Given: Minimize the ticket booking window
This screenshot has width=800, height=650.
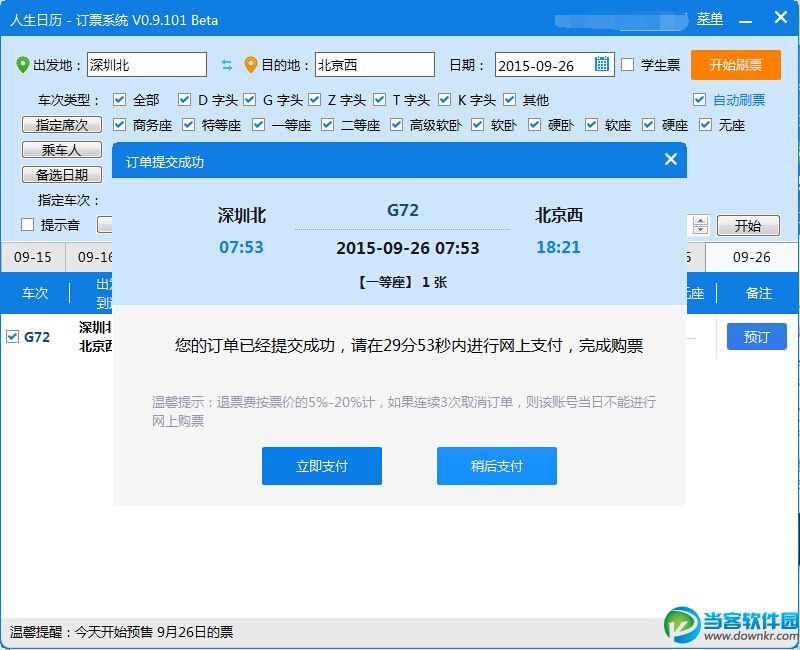Looking at the screenshot, I should coord(745,20).
